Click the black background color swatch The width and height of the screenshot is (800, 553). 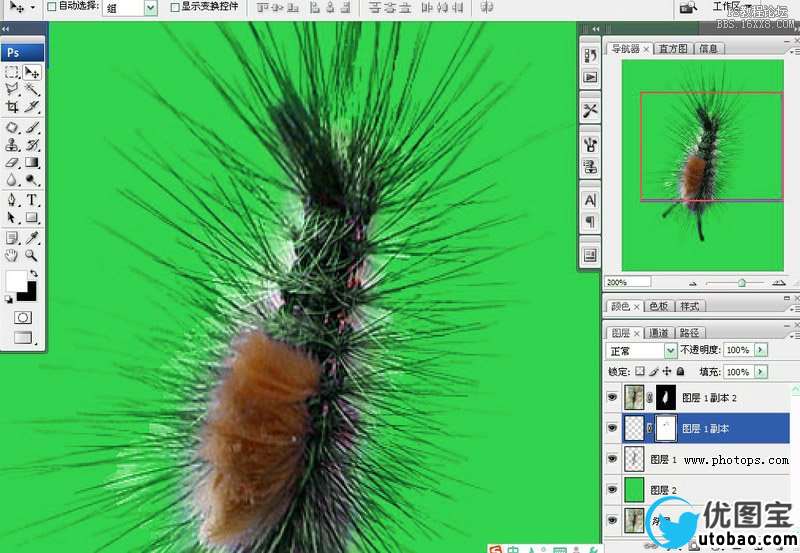pos(30,295)
